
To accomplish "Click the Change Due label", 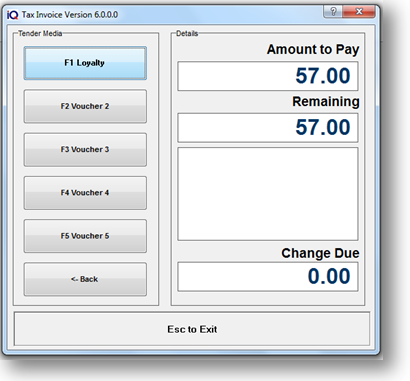I will tap(320, 253).
